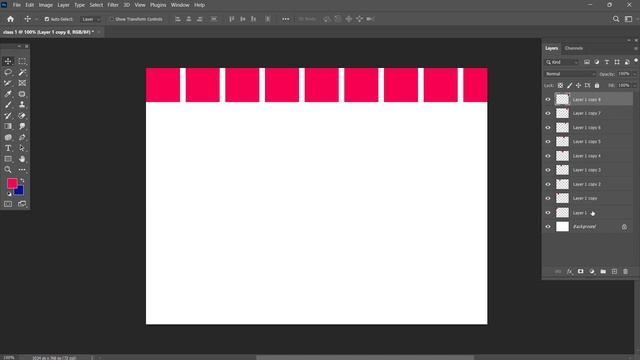
Task: Open the blend mode Normal dropdown
Action: (570, 74)
